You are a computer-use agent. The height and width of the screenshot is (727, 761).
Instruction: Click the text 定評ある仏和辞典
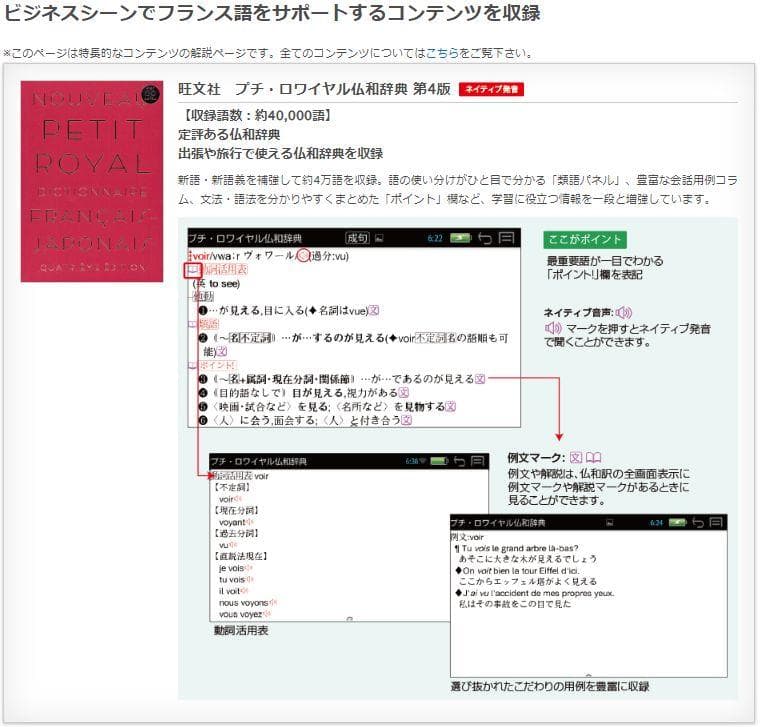click(x=229, y=134)
